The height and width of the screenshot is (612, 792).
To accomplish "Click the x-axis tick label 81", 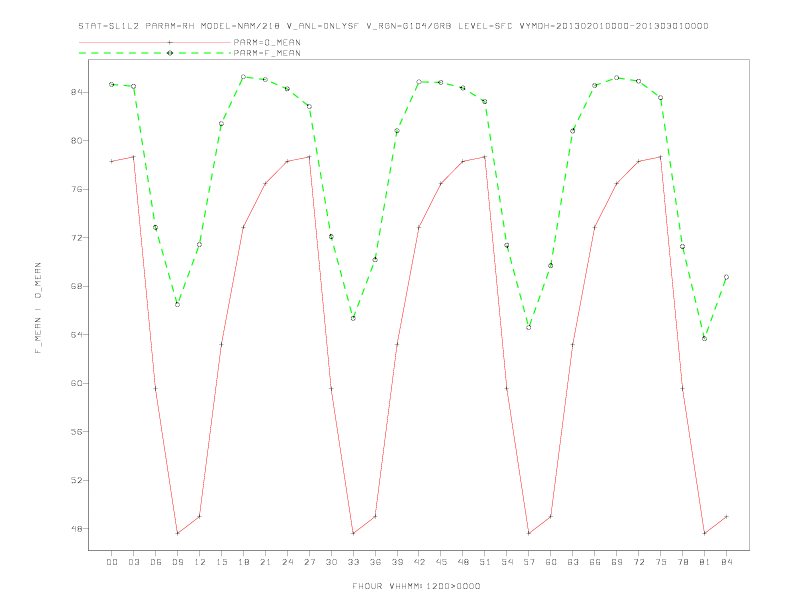I will (x=705, y=562).
